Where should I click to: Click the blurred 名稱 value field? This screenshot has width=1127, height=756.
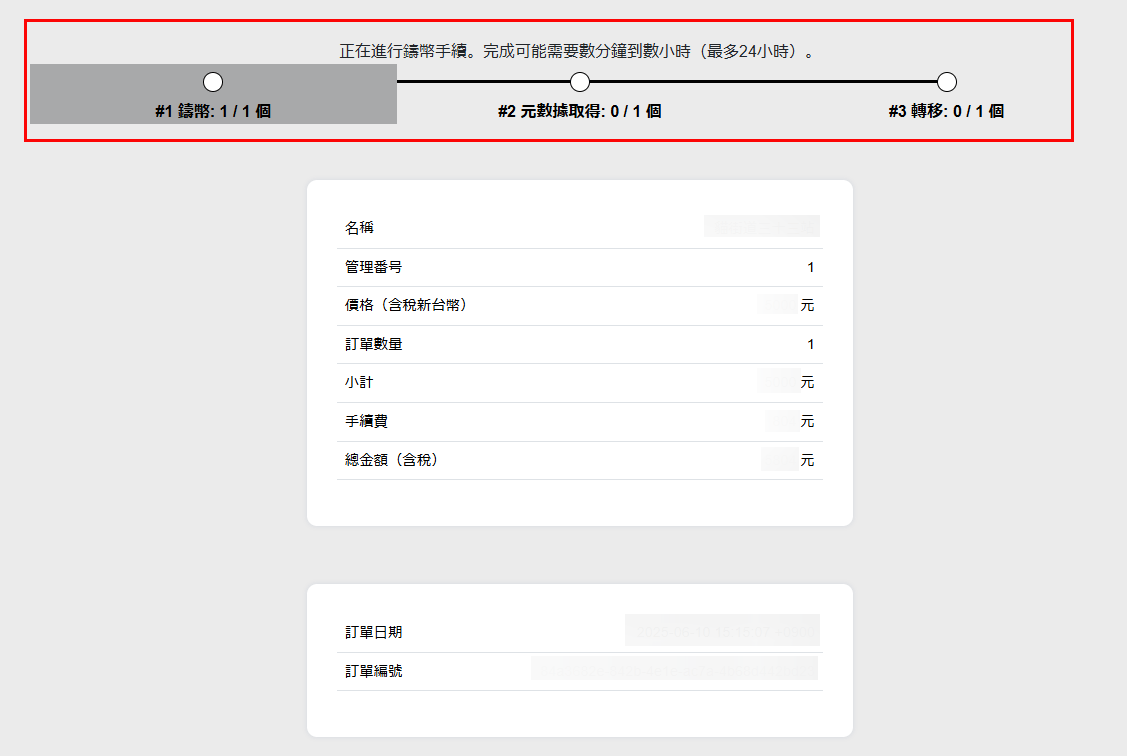click(x=761, y=226)
